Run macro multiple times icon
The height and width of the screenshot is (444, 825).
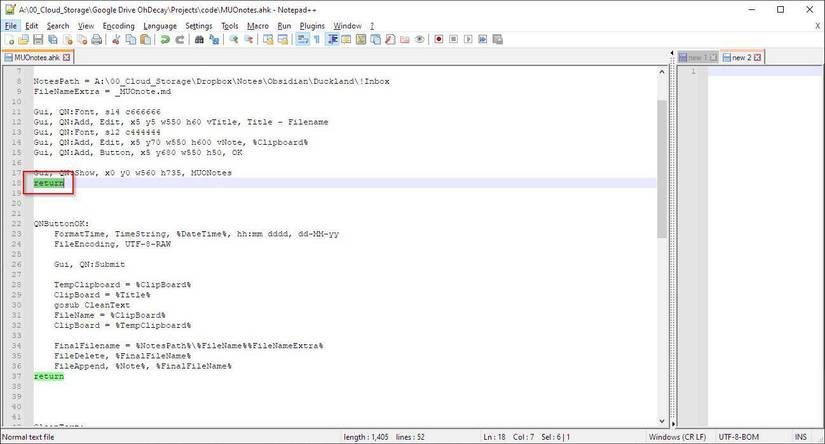[x=483, y=39]
